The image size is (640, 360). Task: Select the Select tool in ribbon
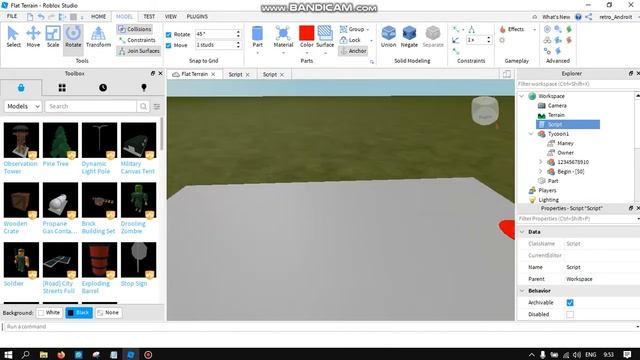(x=13, y=37)
